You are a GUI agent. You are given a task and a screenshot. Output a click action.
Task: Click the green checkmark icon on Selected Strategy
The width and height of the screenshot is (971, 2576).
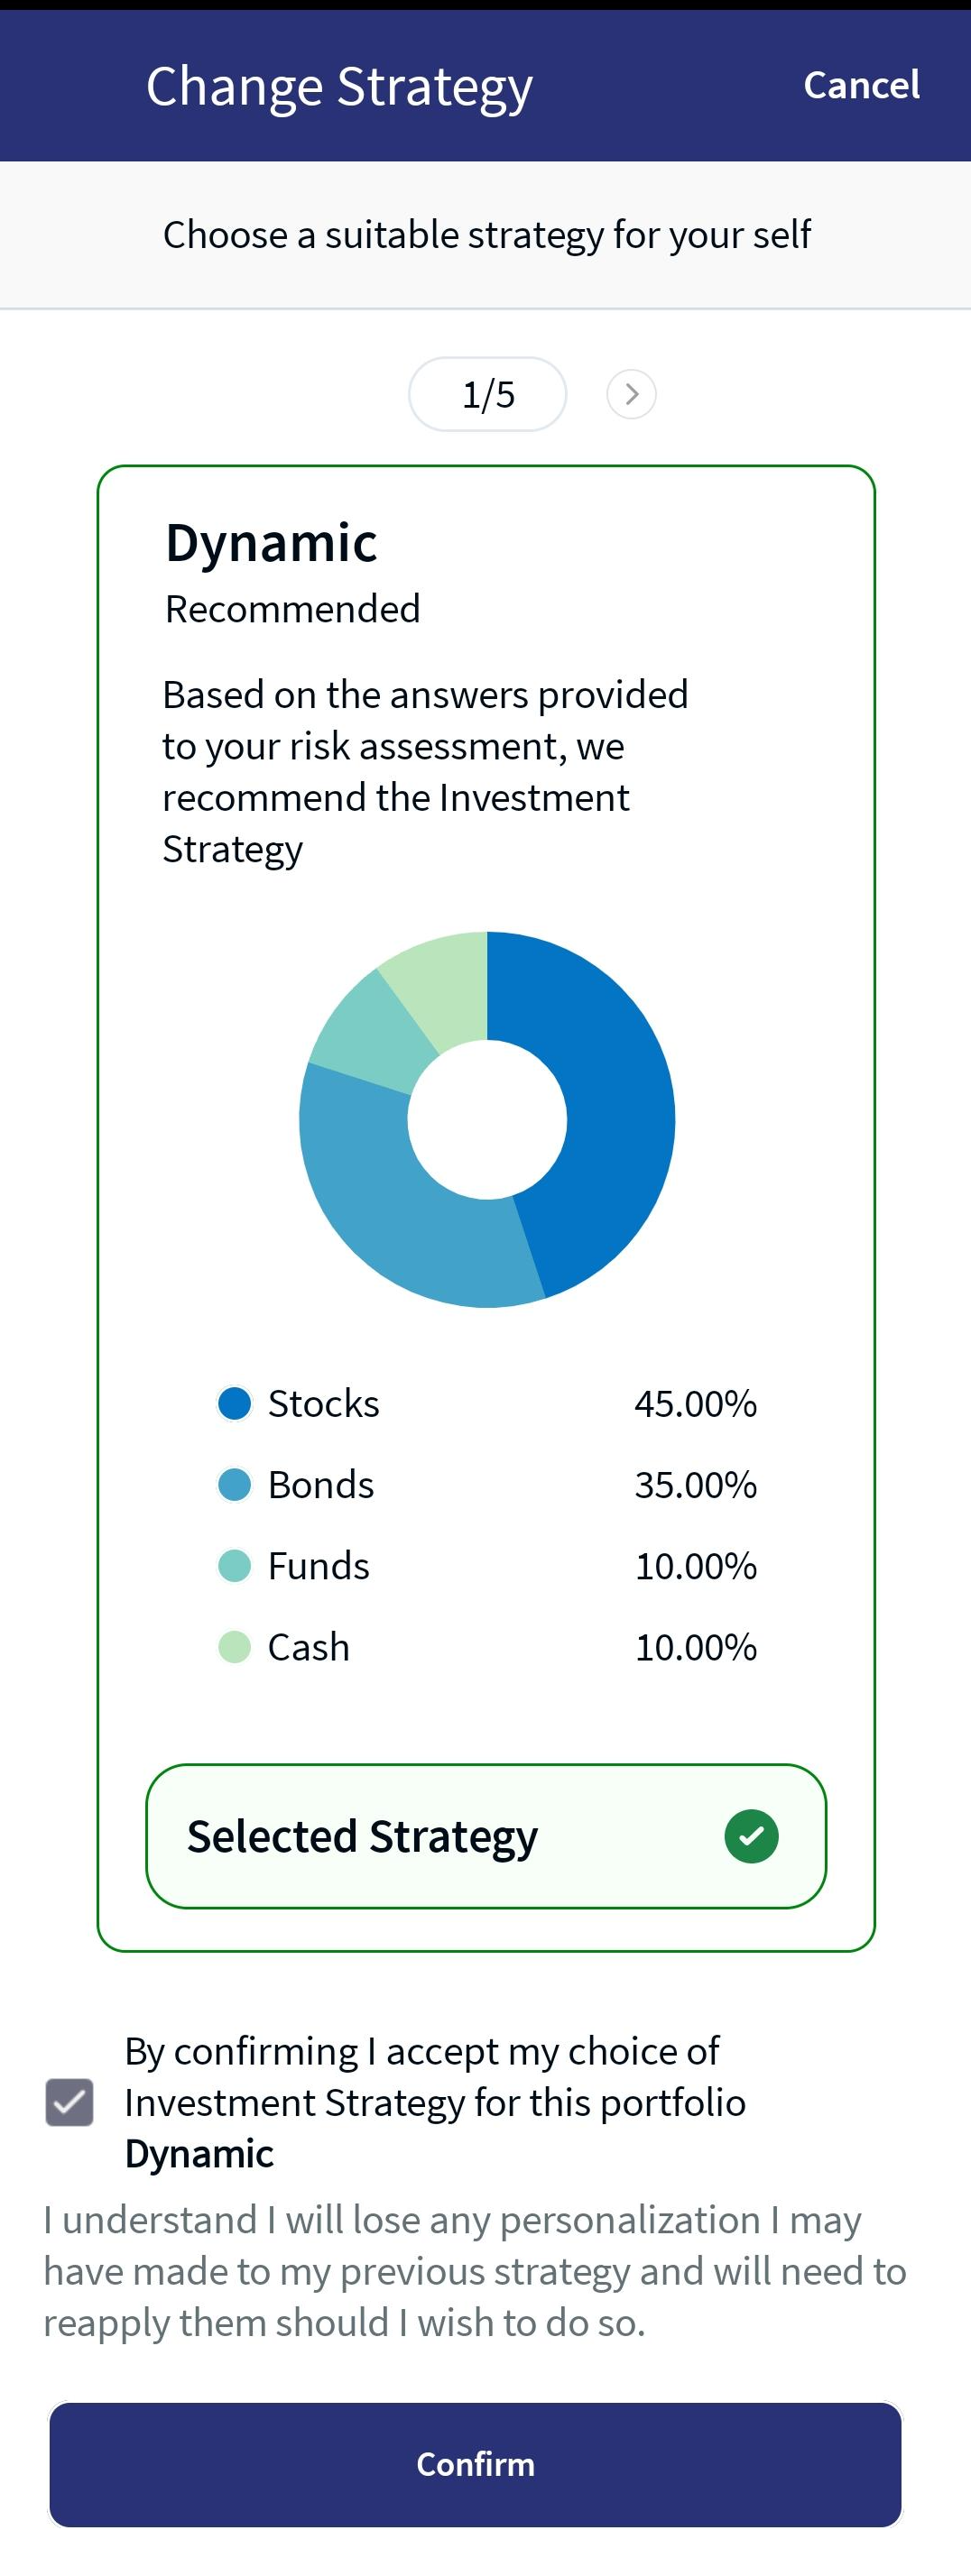pyautogui.click(x=751, y=1836)
